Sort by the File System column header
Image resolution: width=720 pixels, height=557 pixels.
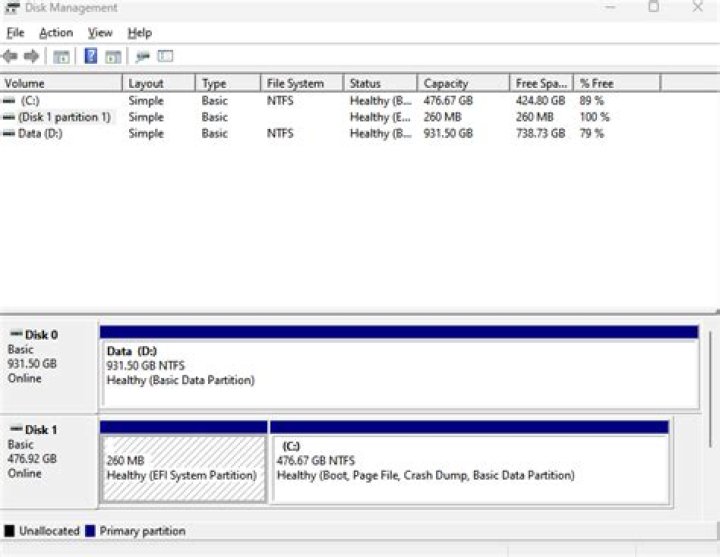pos(302,84)
